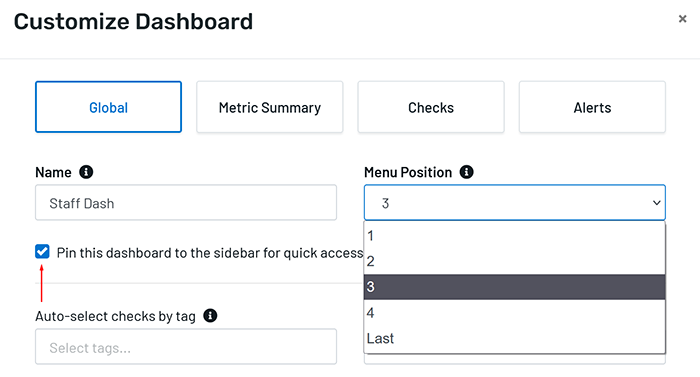Click the Menu Position info icon
The width and height of the screenshot is (700, 377).
coord(467,172)
